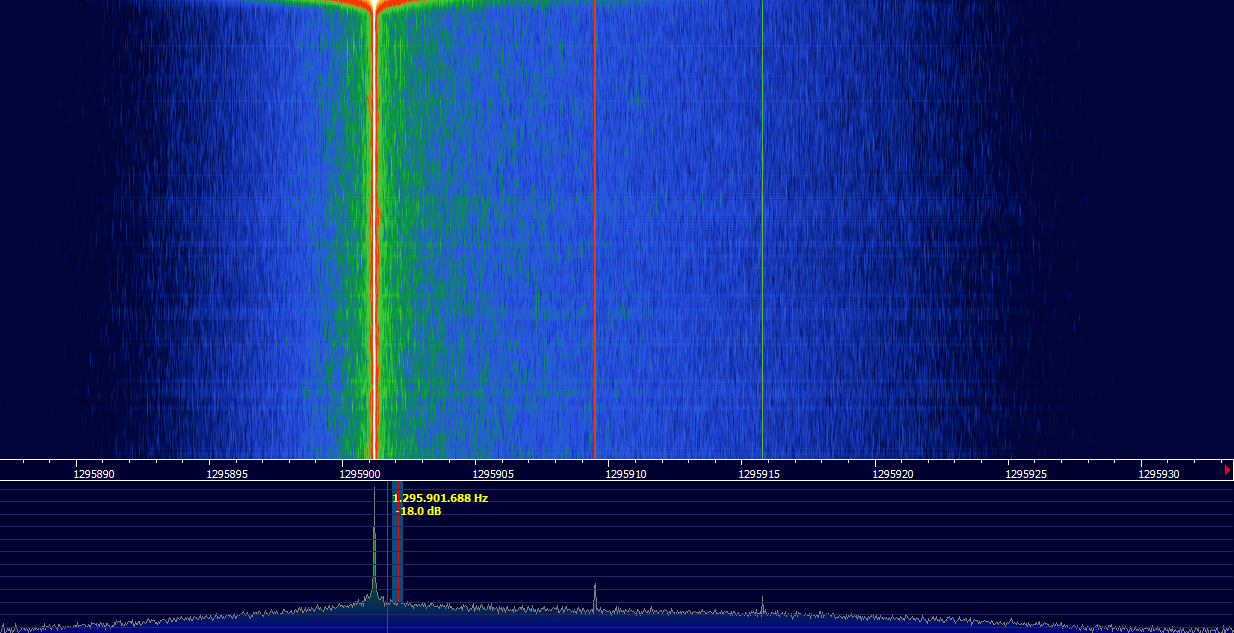Viewport: 1234px width, 633px height.
Task: Click the thin red signal line in waterfall
Action: 595,250
